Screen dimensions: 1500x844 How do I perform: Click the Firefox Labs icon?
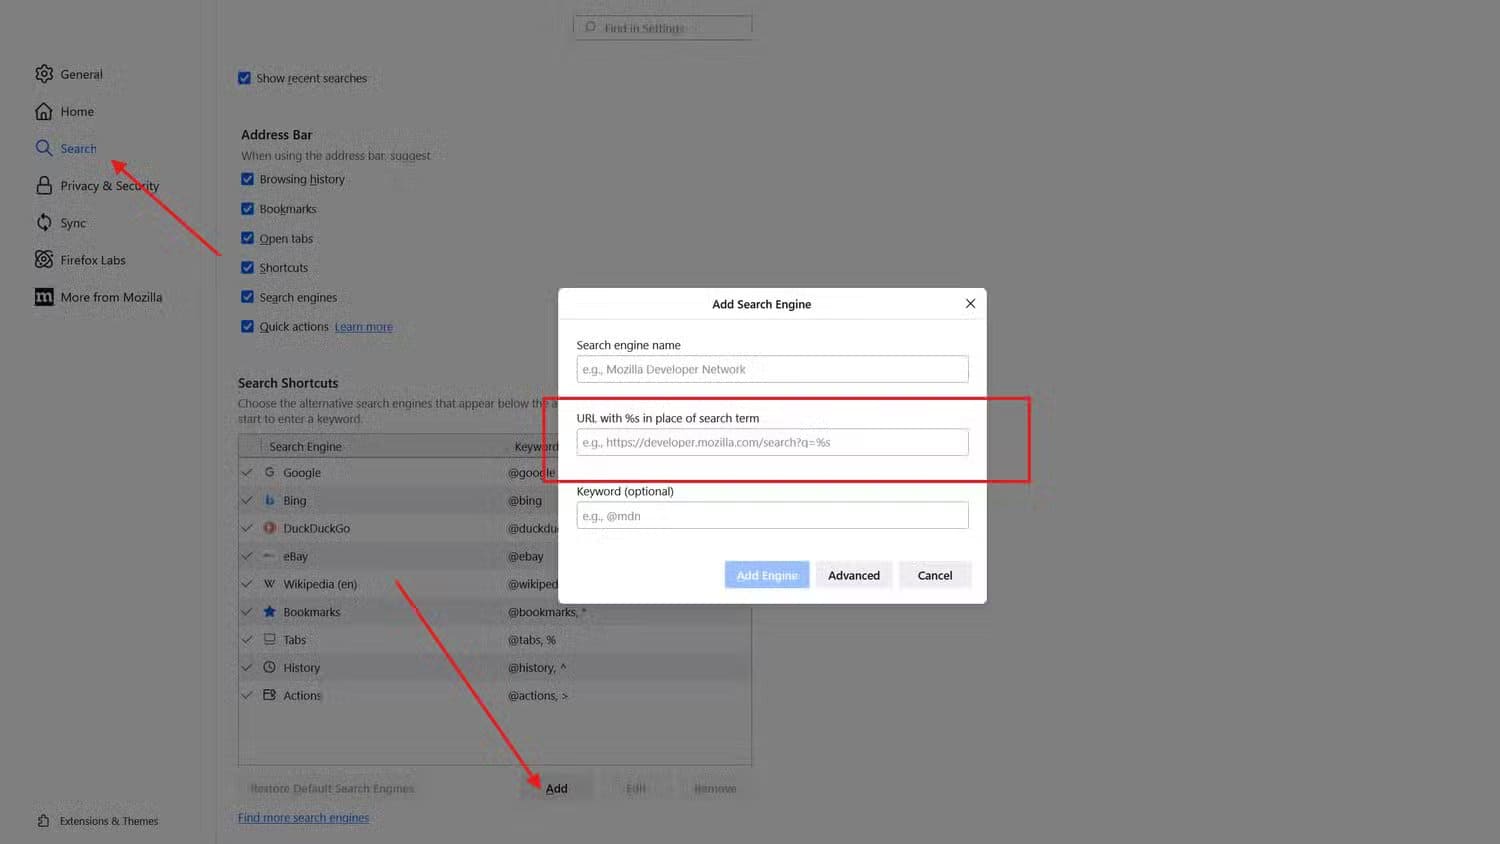tap(44, 260)
